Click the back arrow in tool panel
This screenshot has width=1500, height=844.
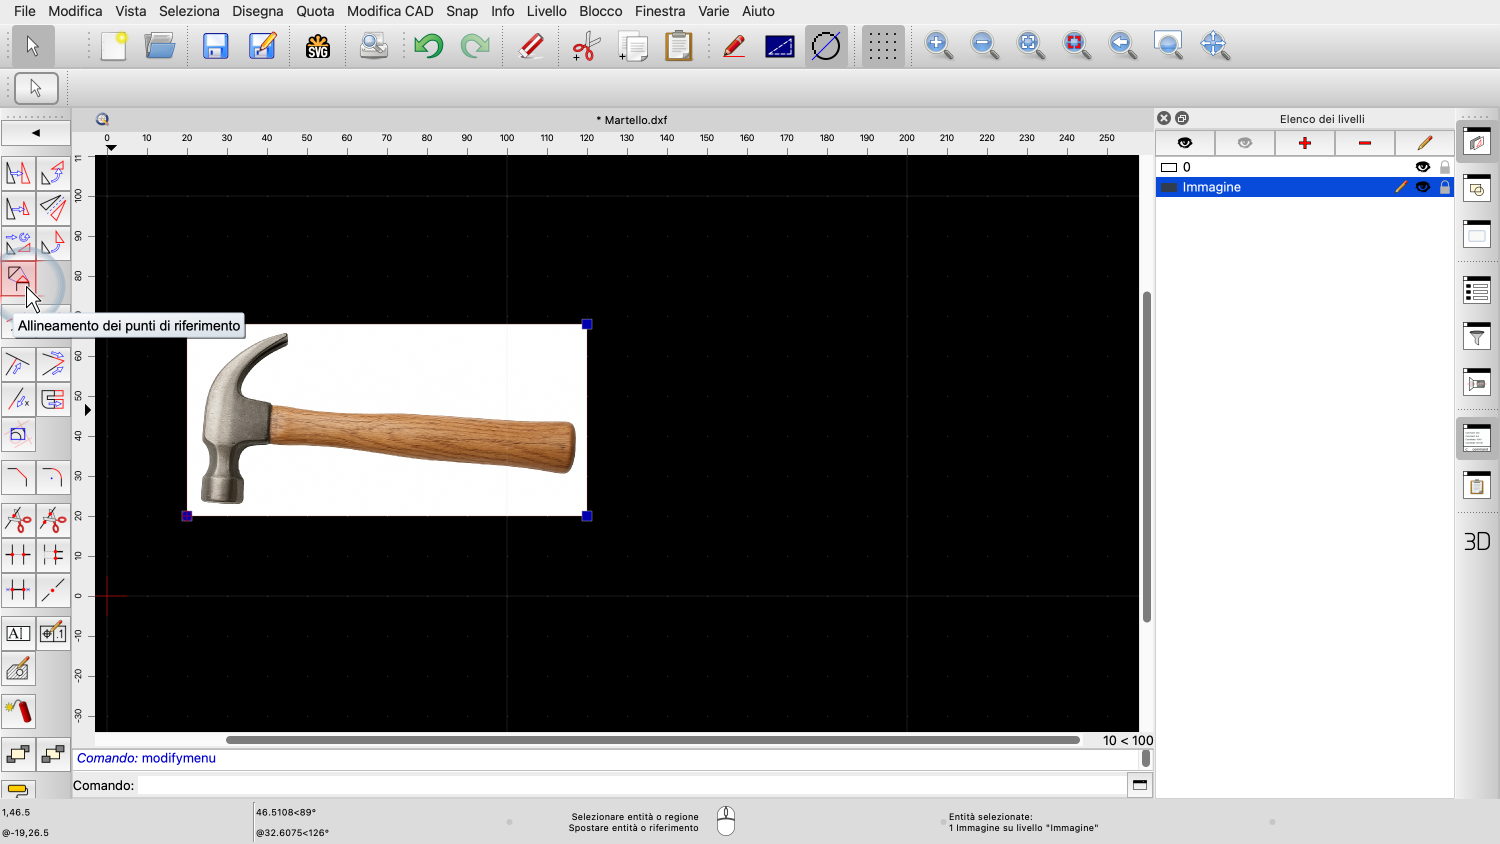(x=36, y=133)
